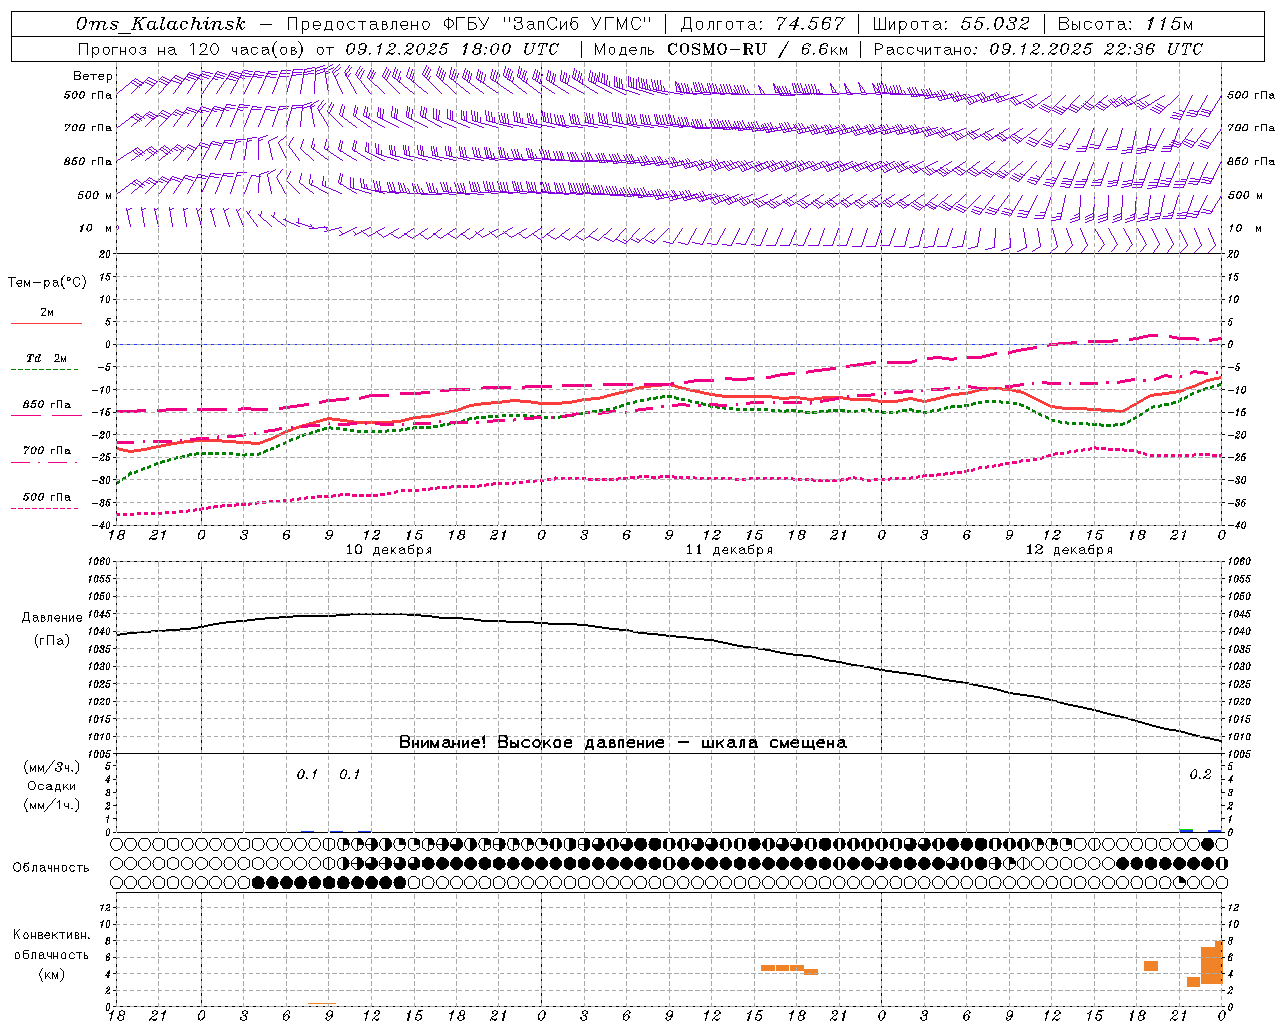1280x1024 pixels.
Task: Click the station name Oms_Kalachinsk
Action: [x=160, y=24]
